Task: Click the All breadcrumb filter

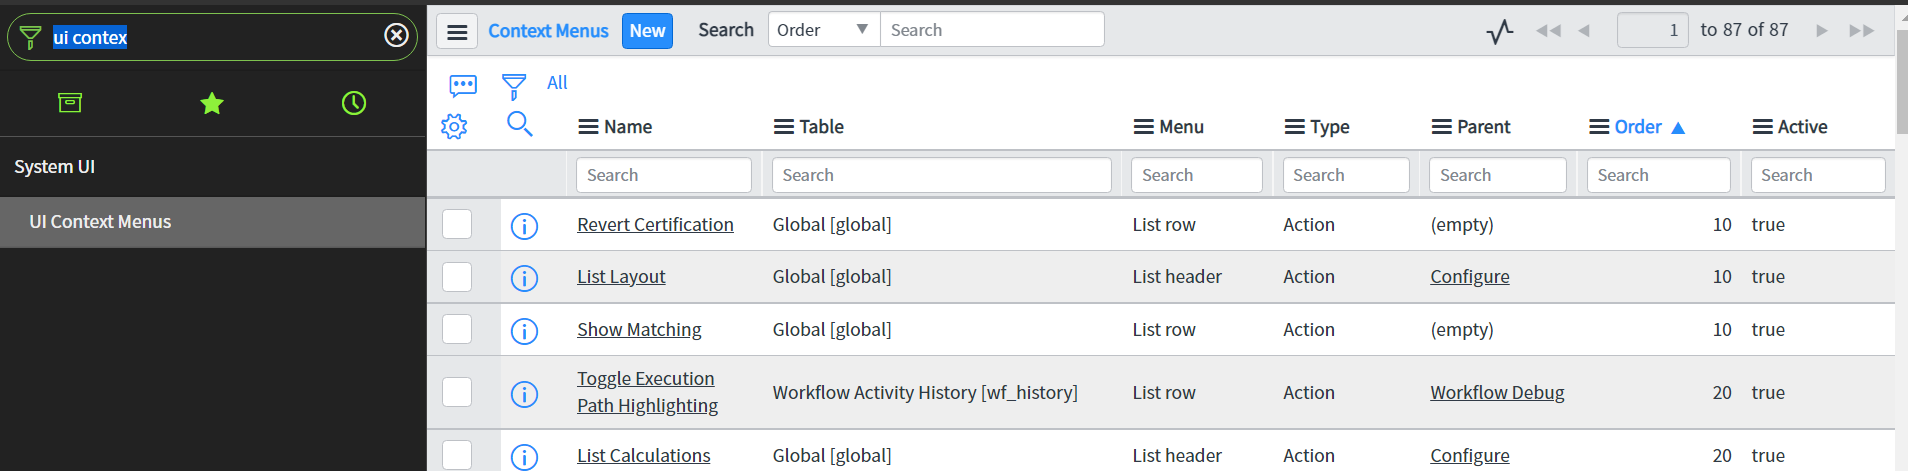Action: coord(557,83)
